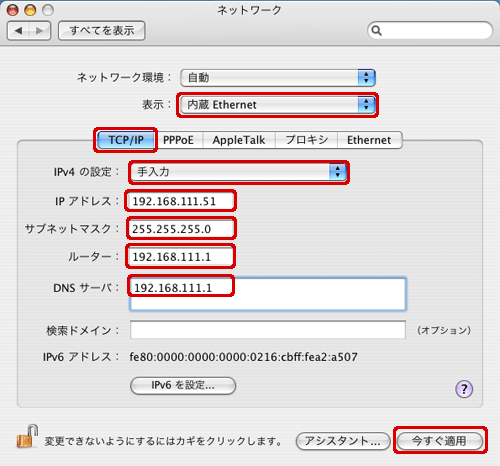Click the DNS サーバ text area
This screenshot has height=466, width=500.
coord(268,294)
